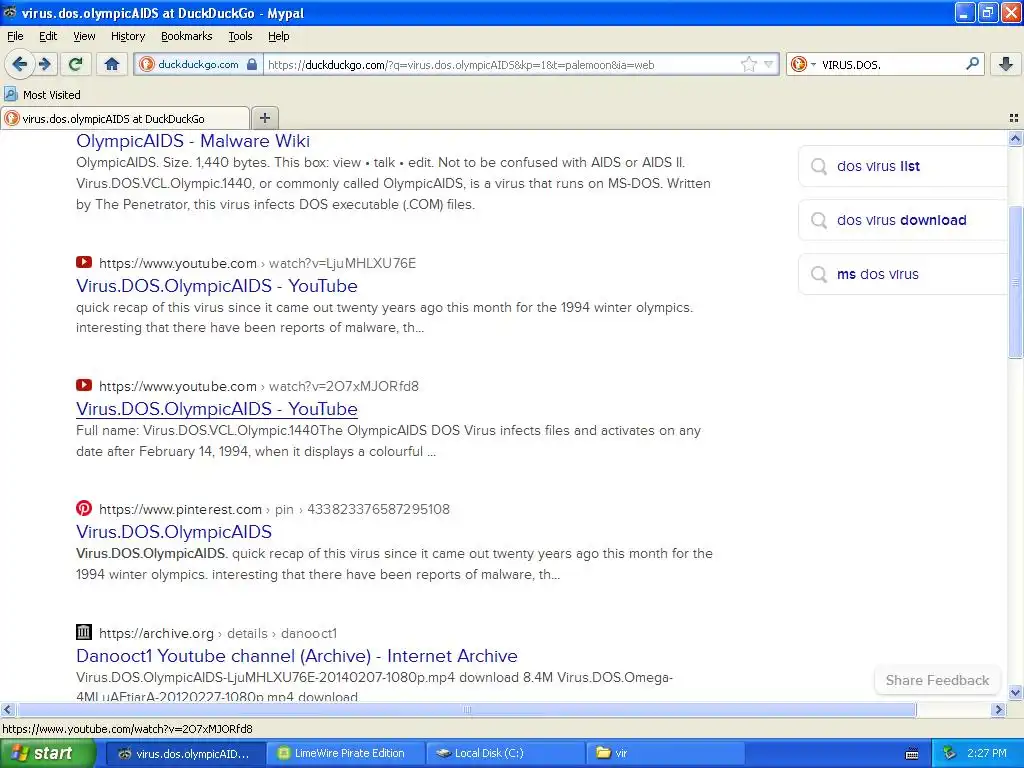The image size is (1024, 768).
Task: Click YouTube favicon beside watch?v=LjuMHLXU76E
Action: pyautogui.click(x=84, y=263)
